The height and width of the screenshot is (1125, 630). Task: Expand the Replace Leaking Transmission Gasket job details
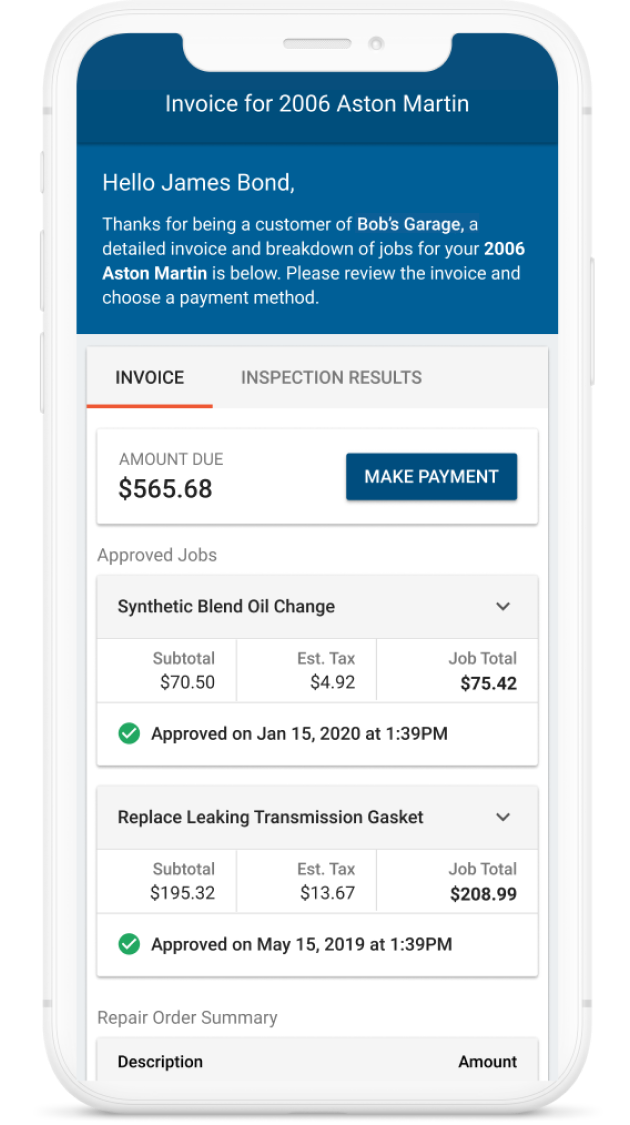[504, 817]
